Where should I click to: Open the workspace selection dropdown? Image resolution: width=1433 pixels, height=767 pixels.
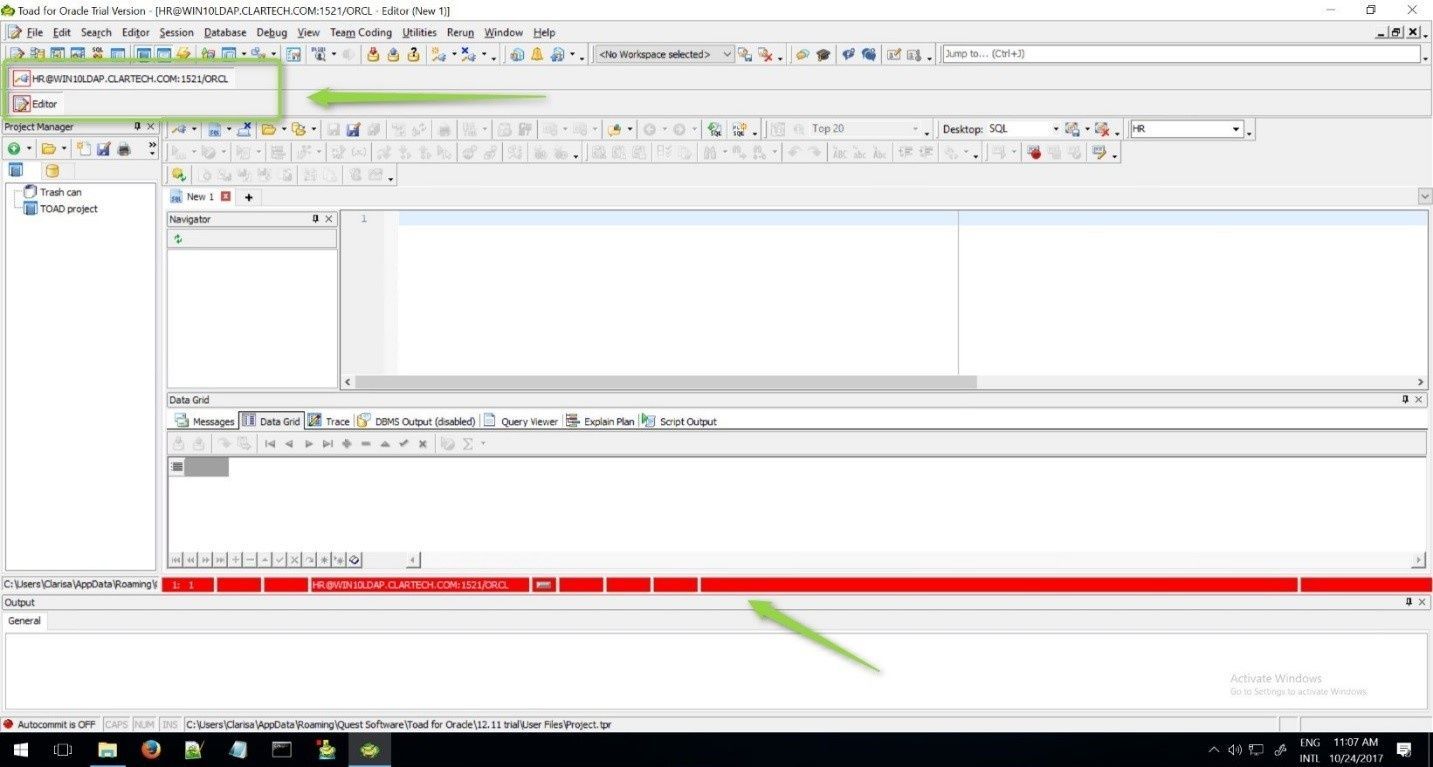pos(726,54)
